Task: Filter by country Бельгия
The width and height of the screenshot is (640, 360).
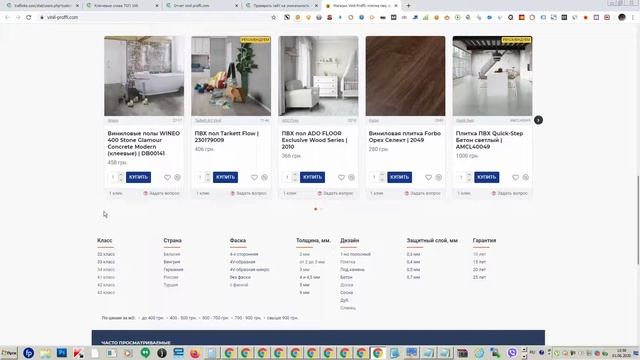Action: (x=172, y=254)
